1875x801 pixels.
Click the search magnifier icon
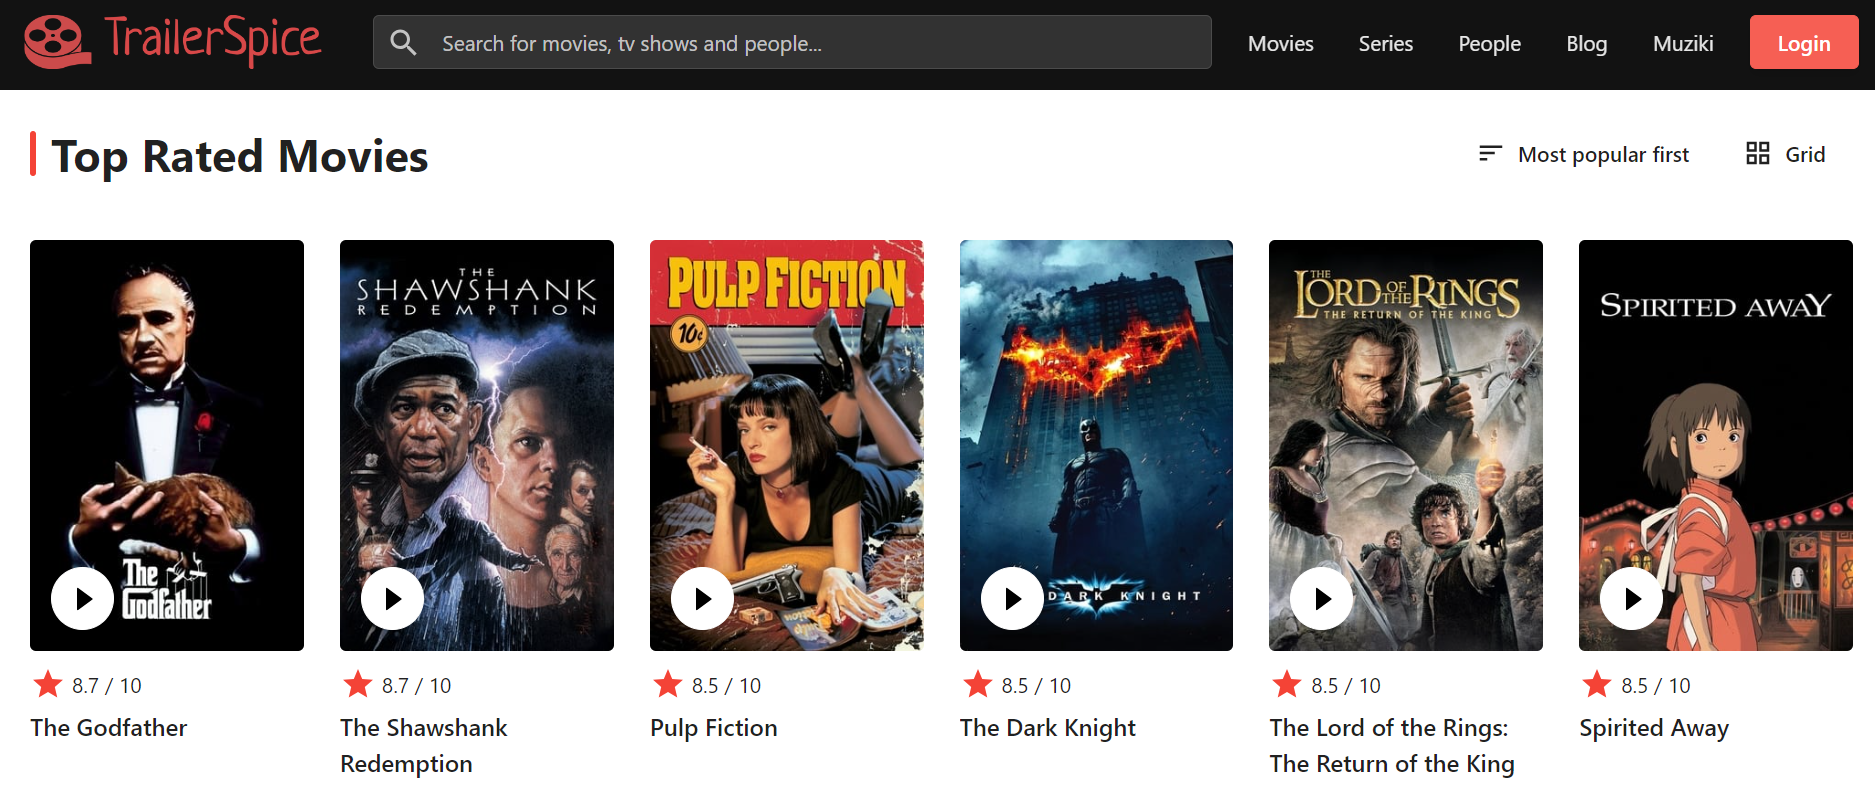(x=403, y=42)
